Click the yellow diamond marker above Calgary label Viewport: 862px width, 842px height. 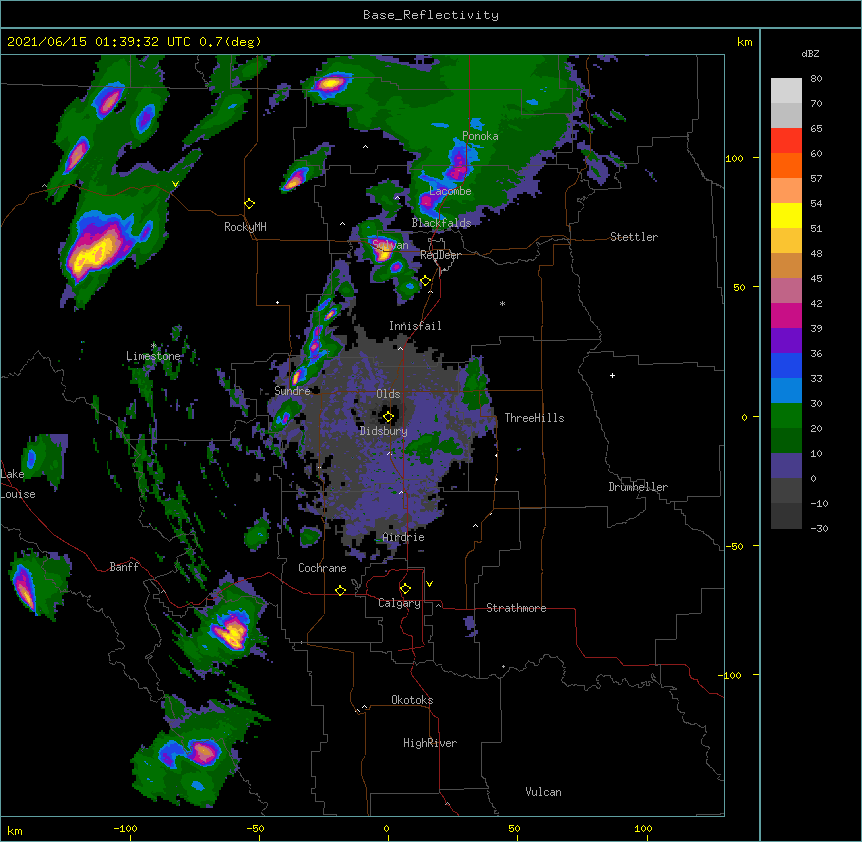405,589
